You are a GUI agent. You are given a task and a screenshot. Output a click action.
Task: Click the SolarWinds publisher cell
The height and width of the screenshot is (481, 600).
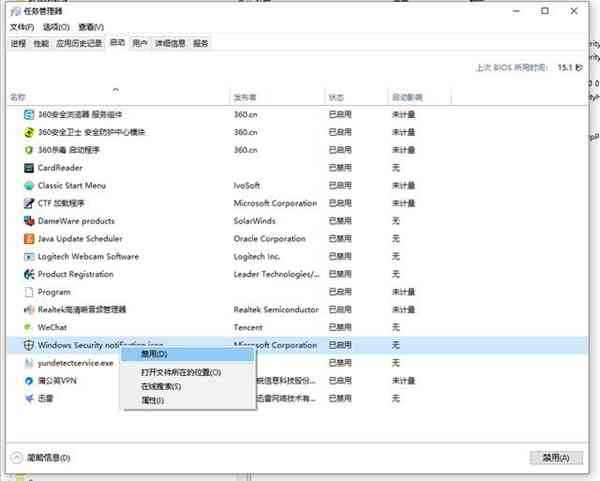(254, 221)
